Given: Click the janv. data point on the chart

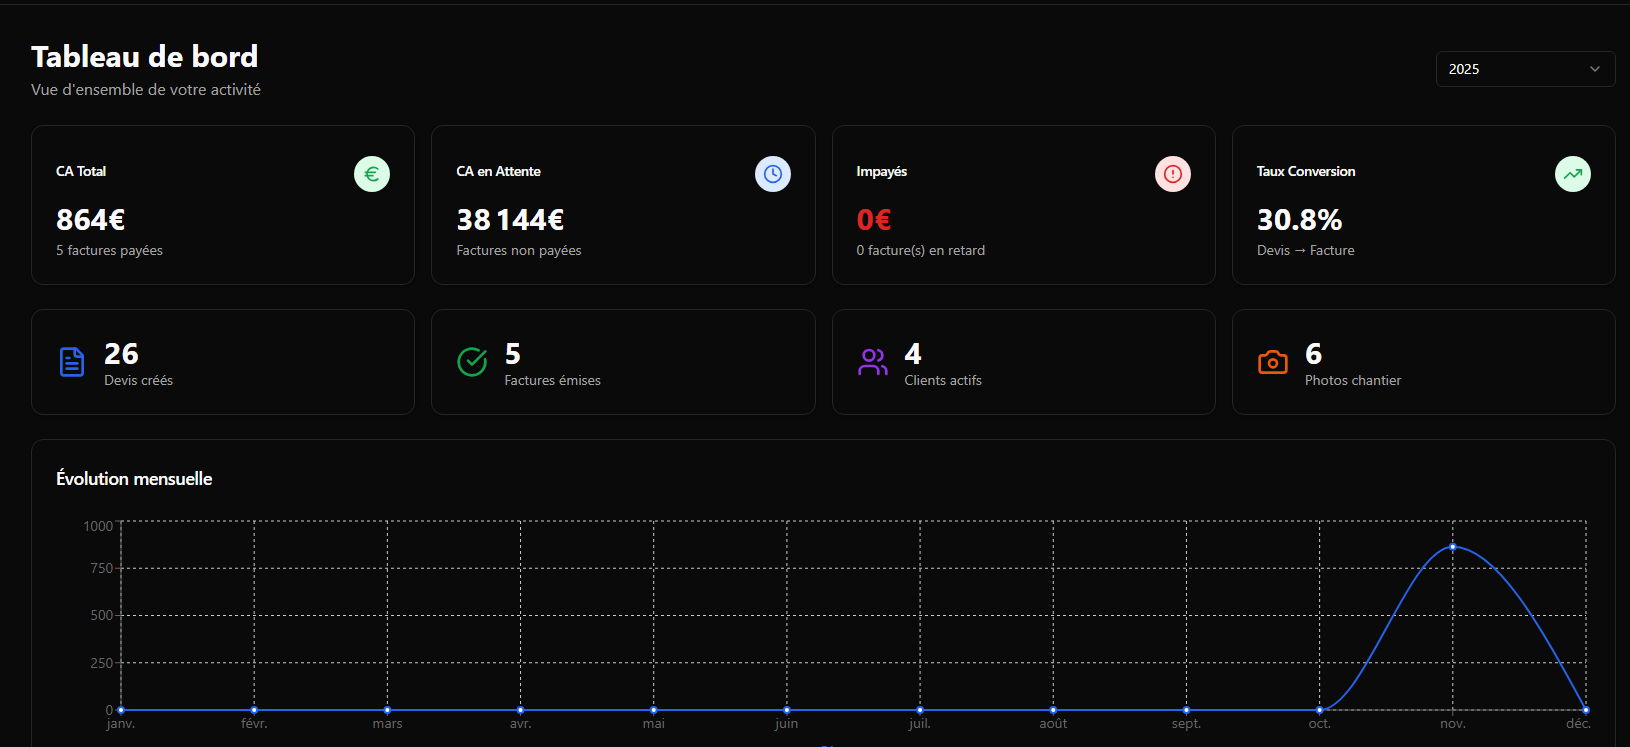Looking at the screenshot, I should coord(121,710).
